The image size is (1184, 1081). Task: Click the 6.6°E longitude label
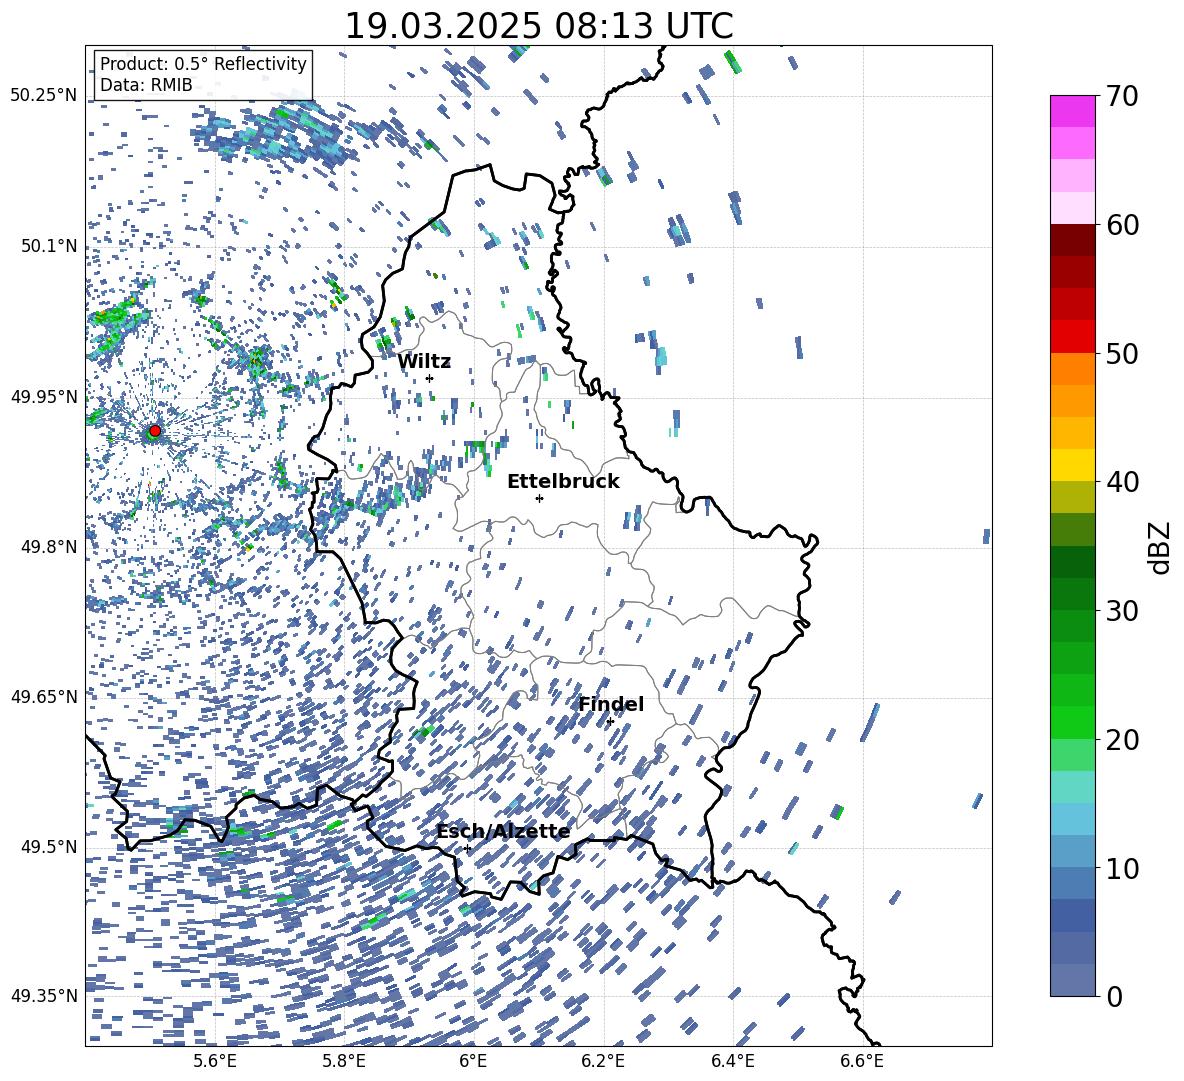pyautogui.click(x=862, y=1061)
